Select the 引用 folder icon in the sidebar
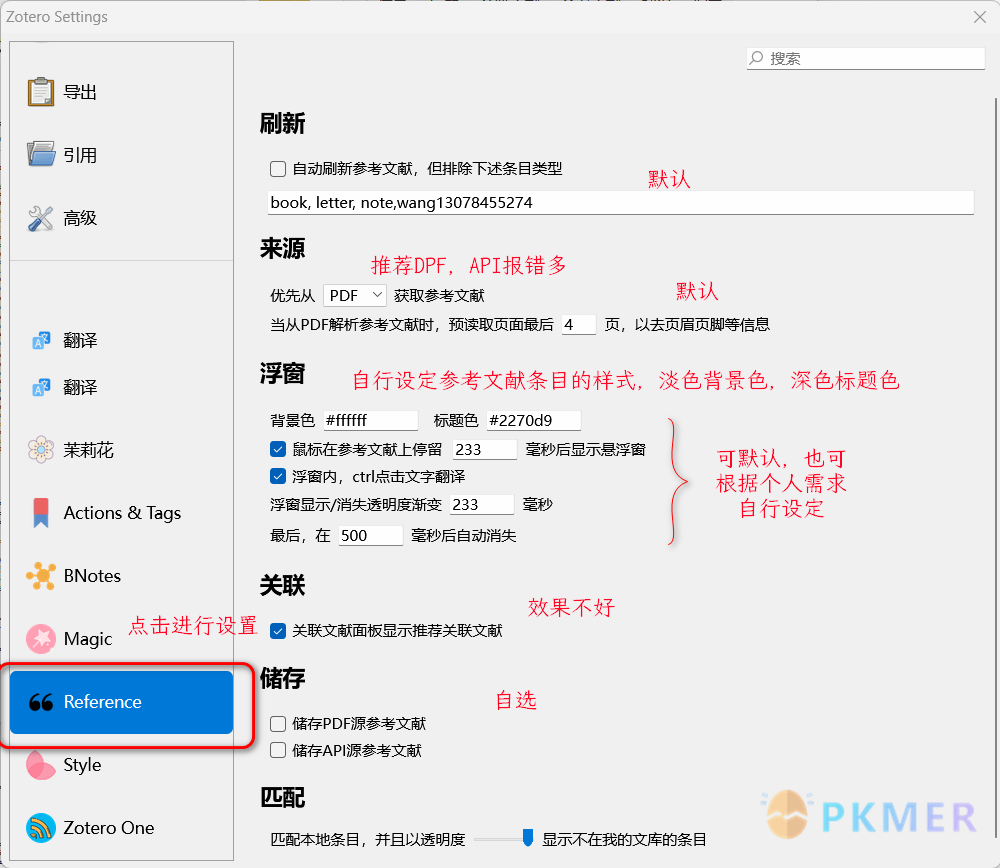 click(41, 154)
